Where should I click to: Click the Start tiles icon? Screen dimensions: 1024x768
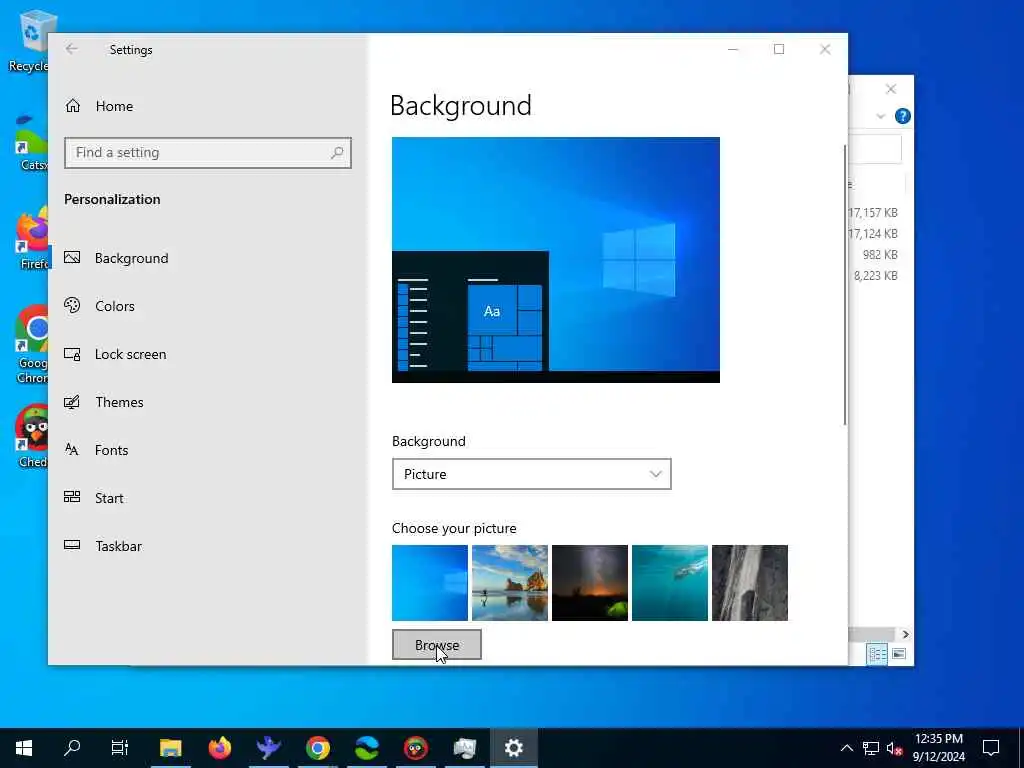pyautogui.click(x=72, y=497)
